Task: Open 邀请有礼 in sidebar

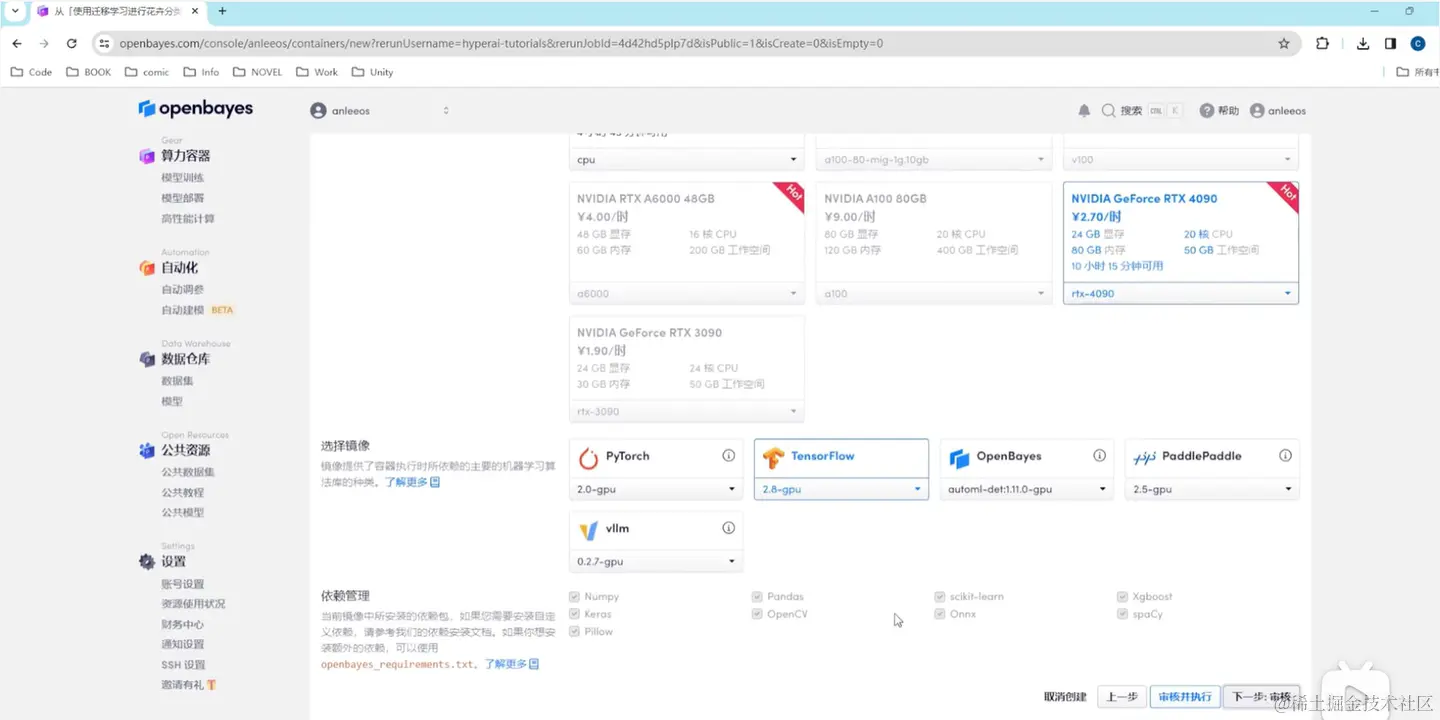Action: point(189,685)
